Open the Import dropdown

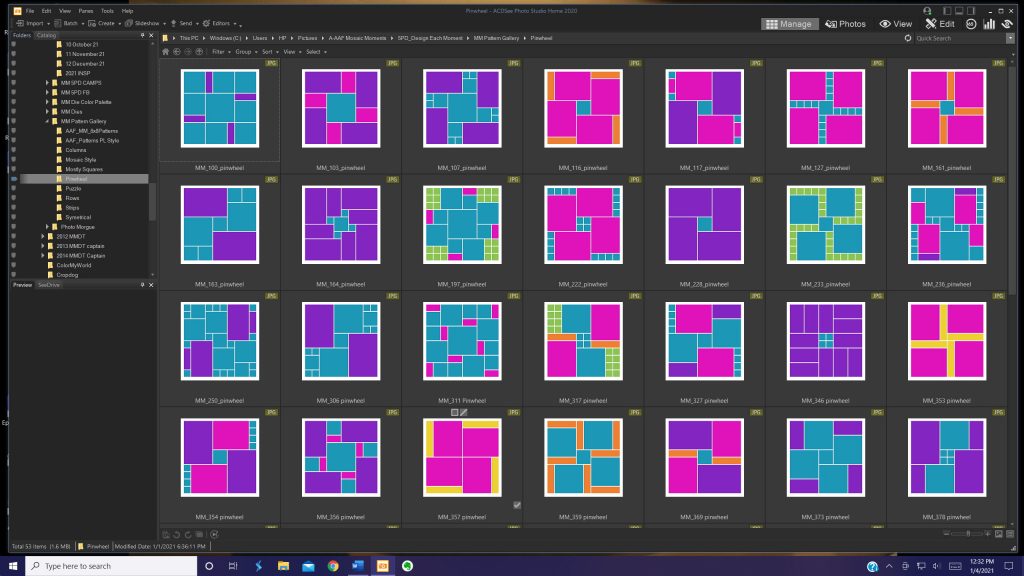[x=34, y=24]
